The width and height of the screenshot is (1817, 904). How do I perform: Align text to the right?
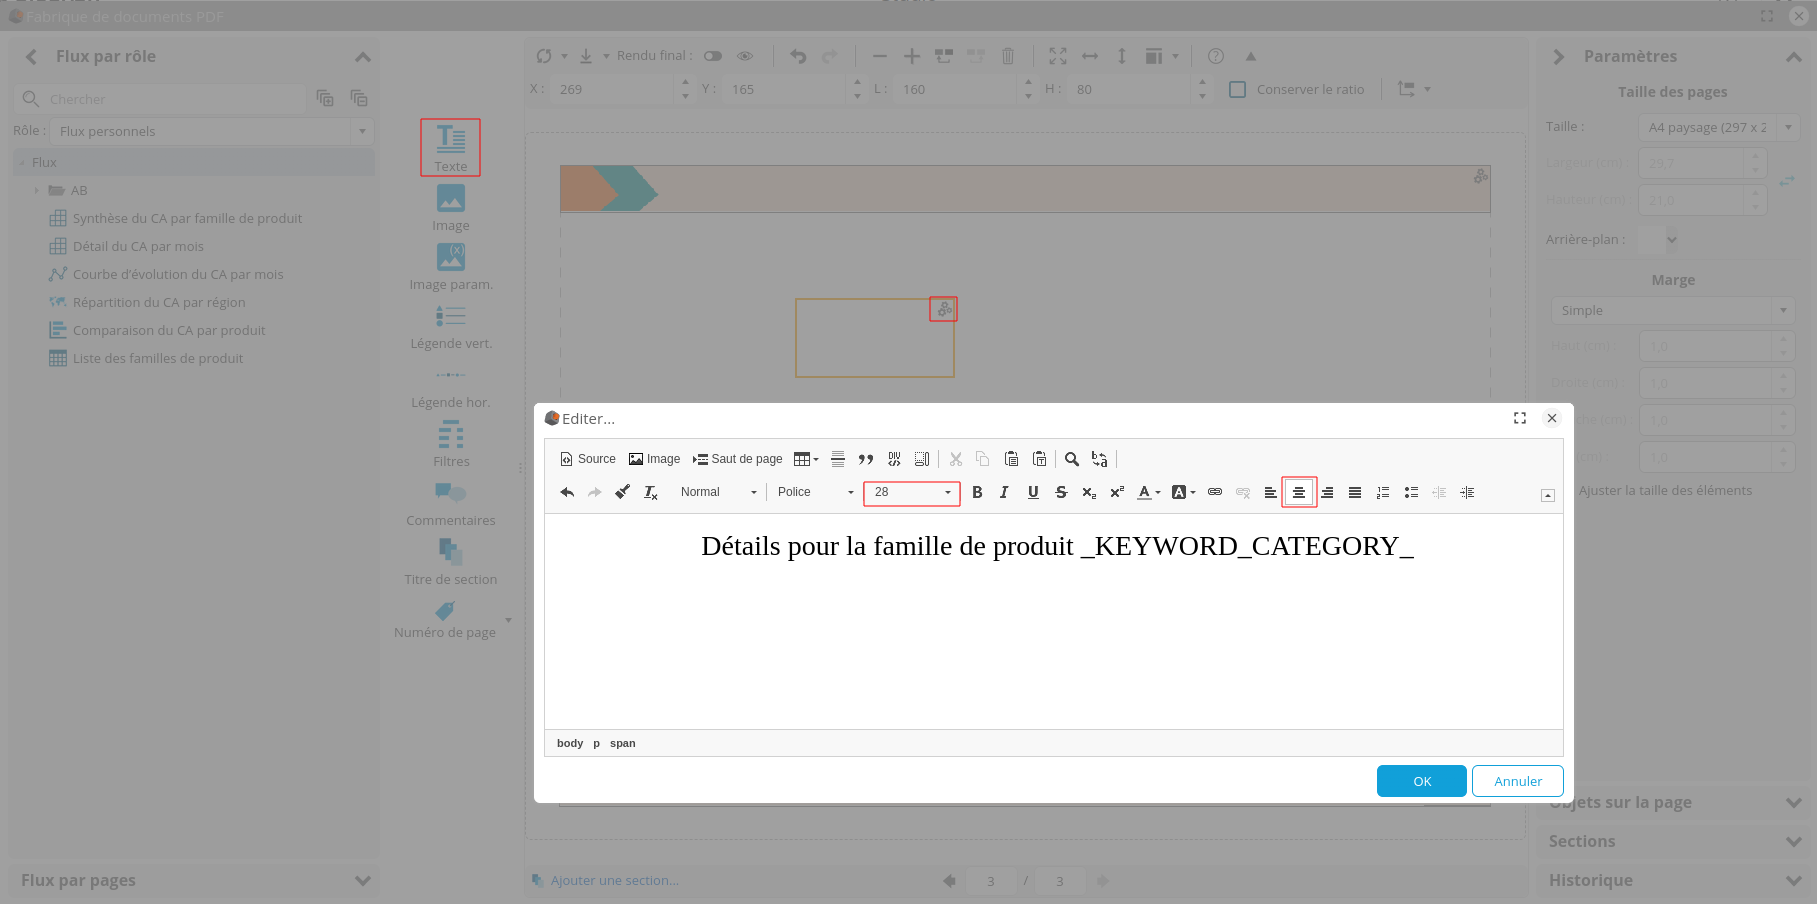pyautogui.click(x=1327, y=492)
